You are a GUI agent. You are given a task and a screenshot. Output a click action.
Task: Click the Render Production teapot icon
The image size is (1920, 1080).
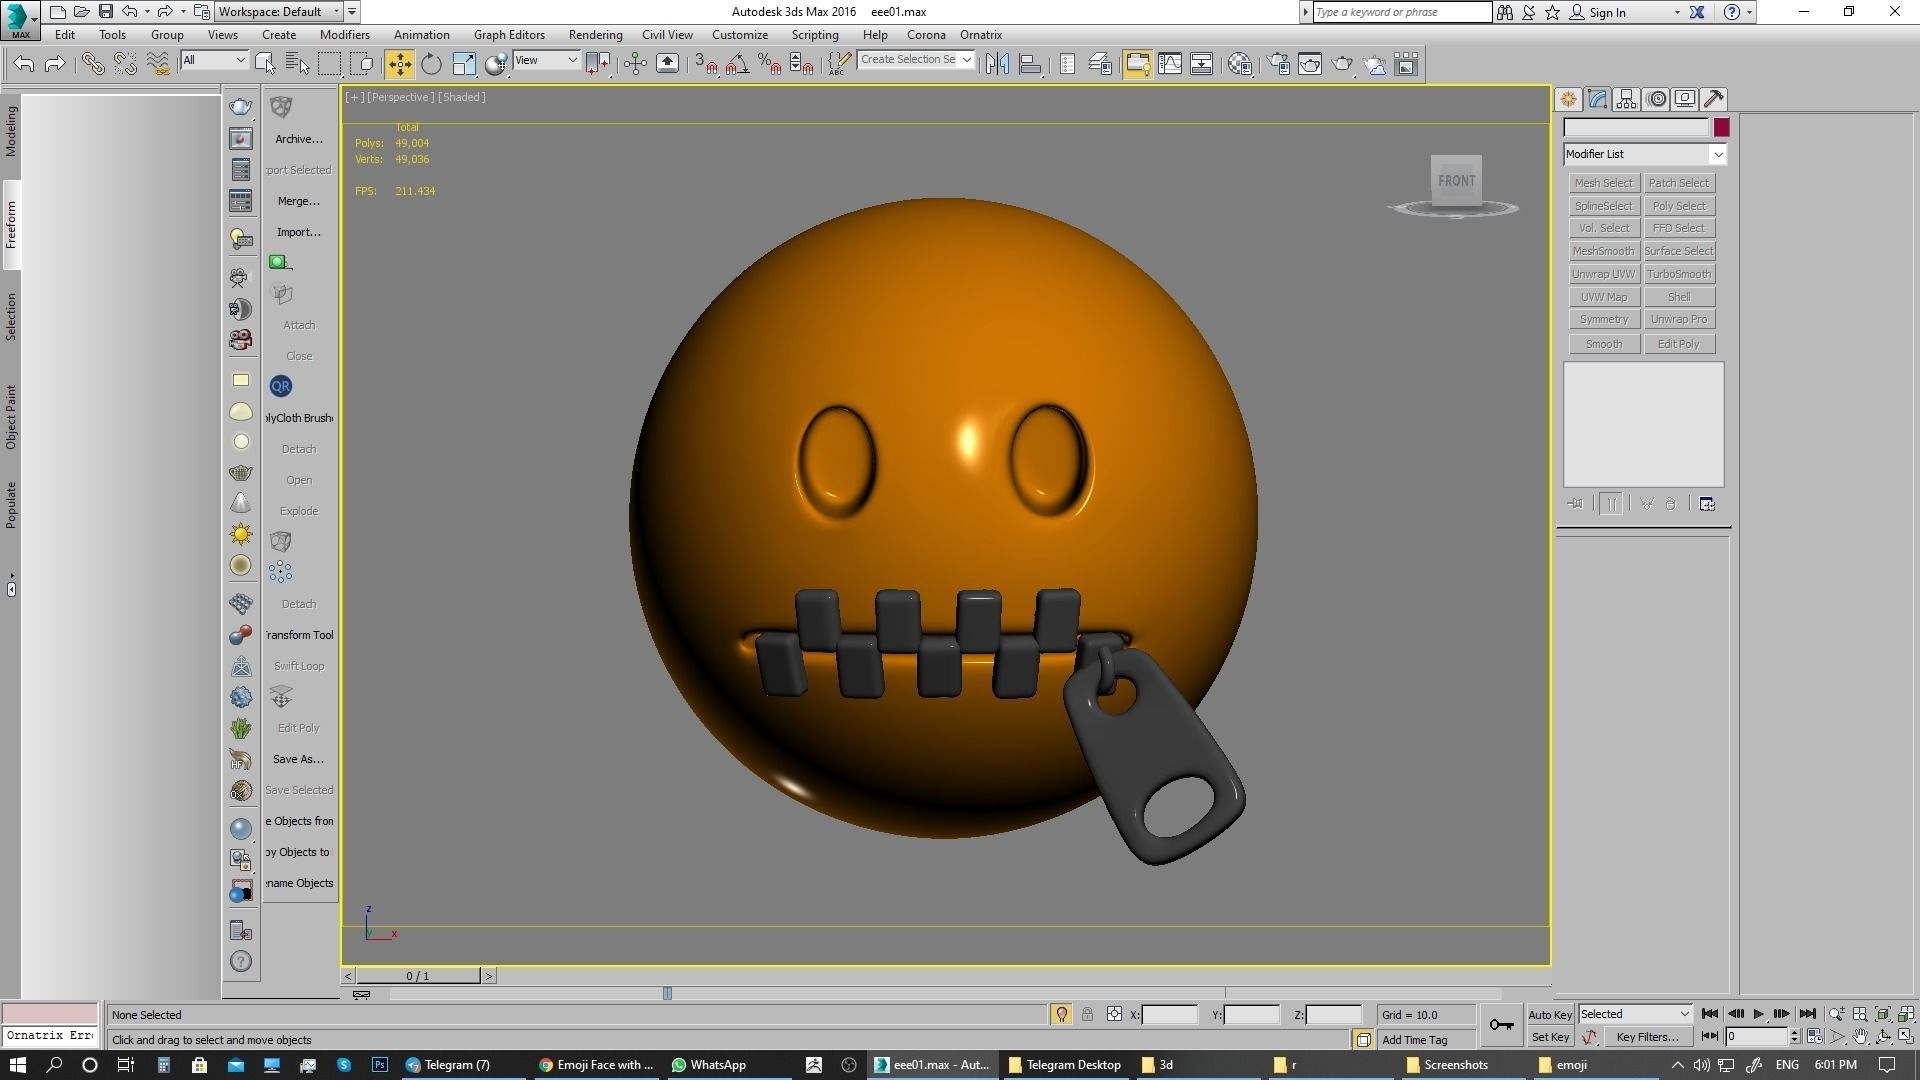pyautogui.click(x=1342, y=64)
